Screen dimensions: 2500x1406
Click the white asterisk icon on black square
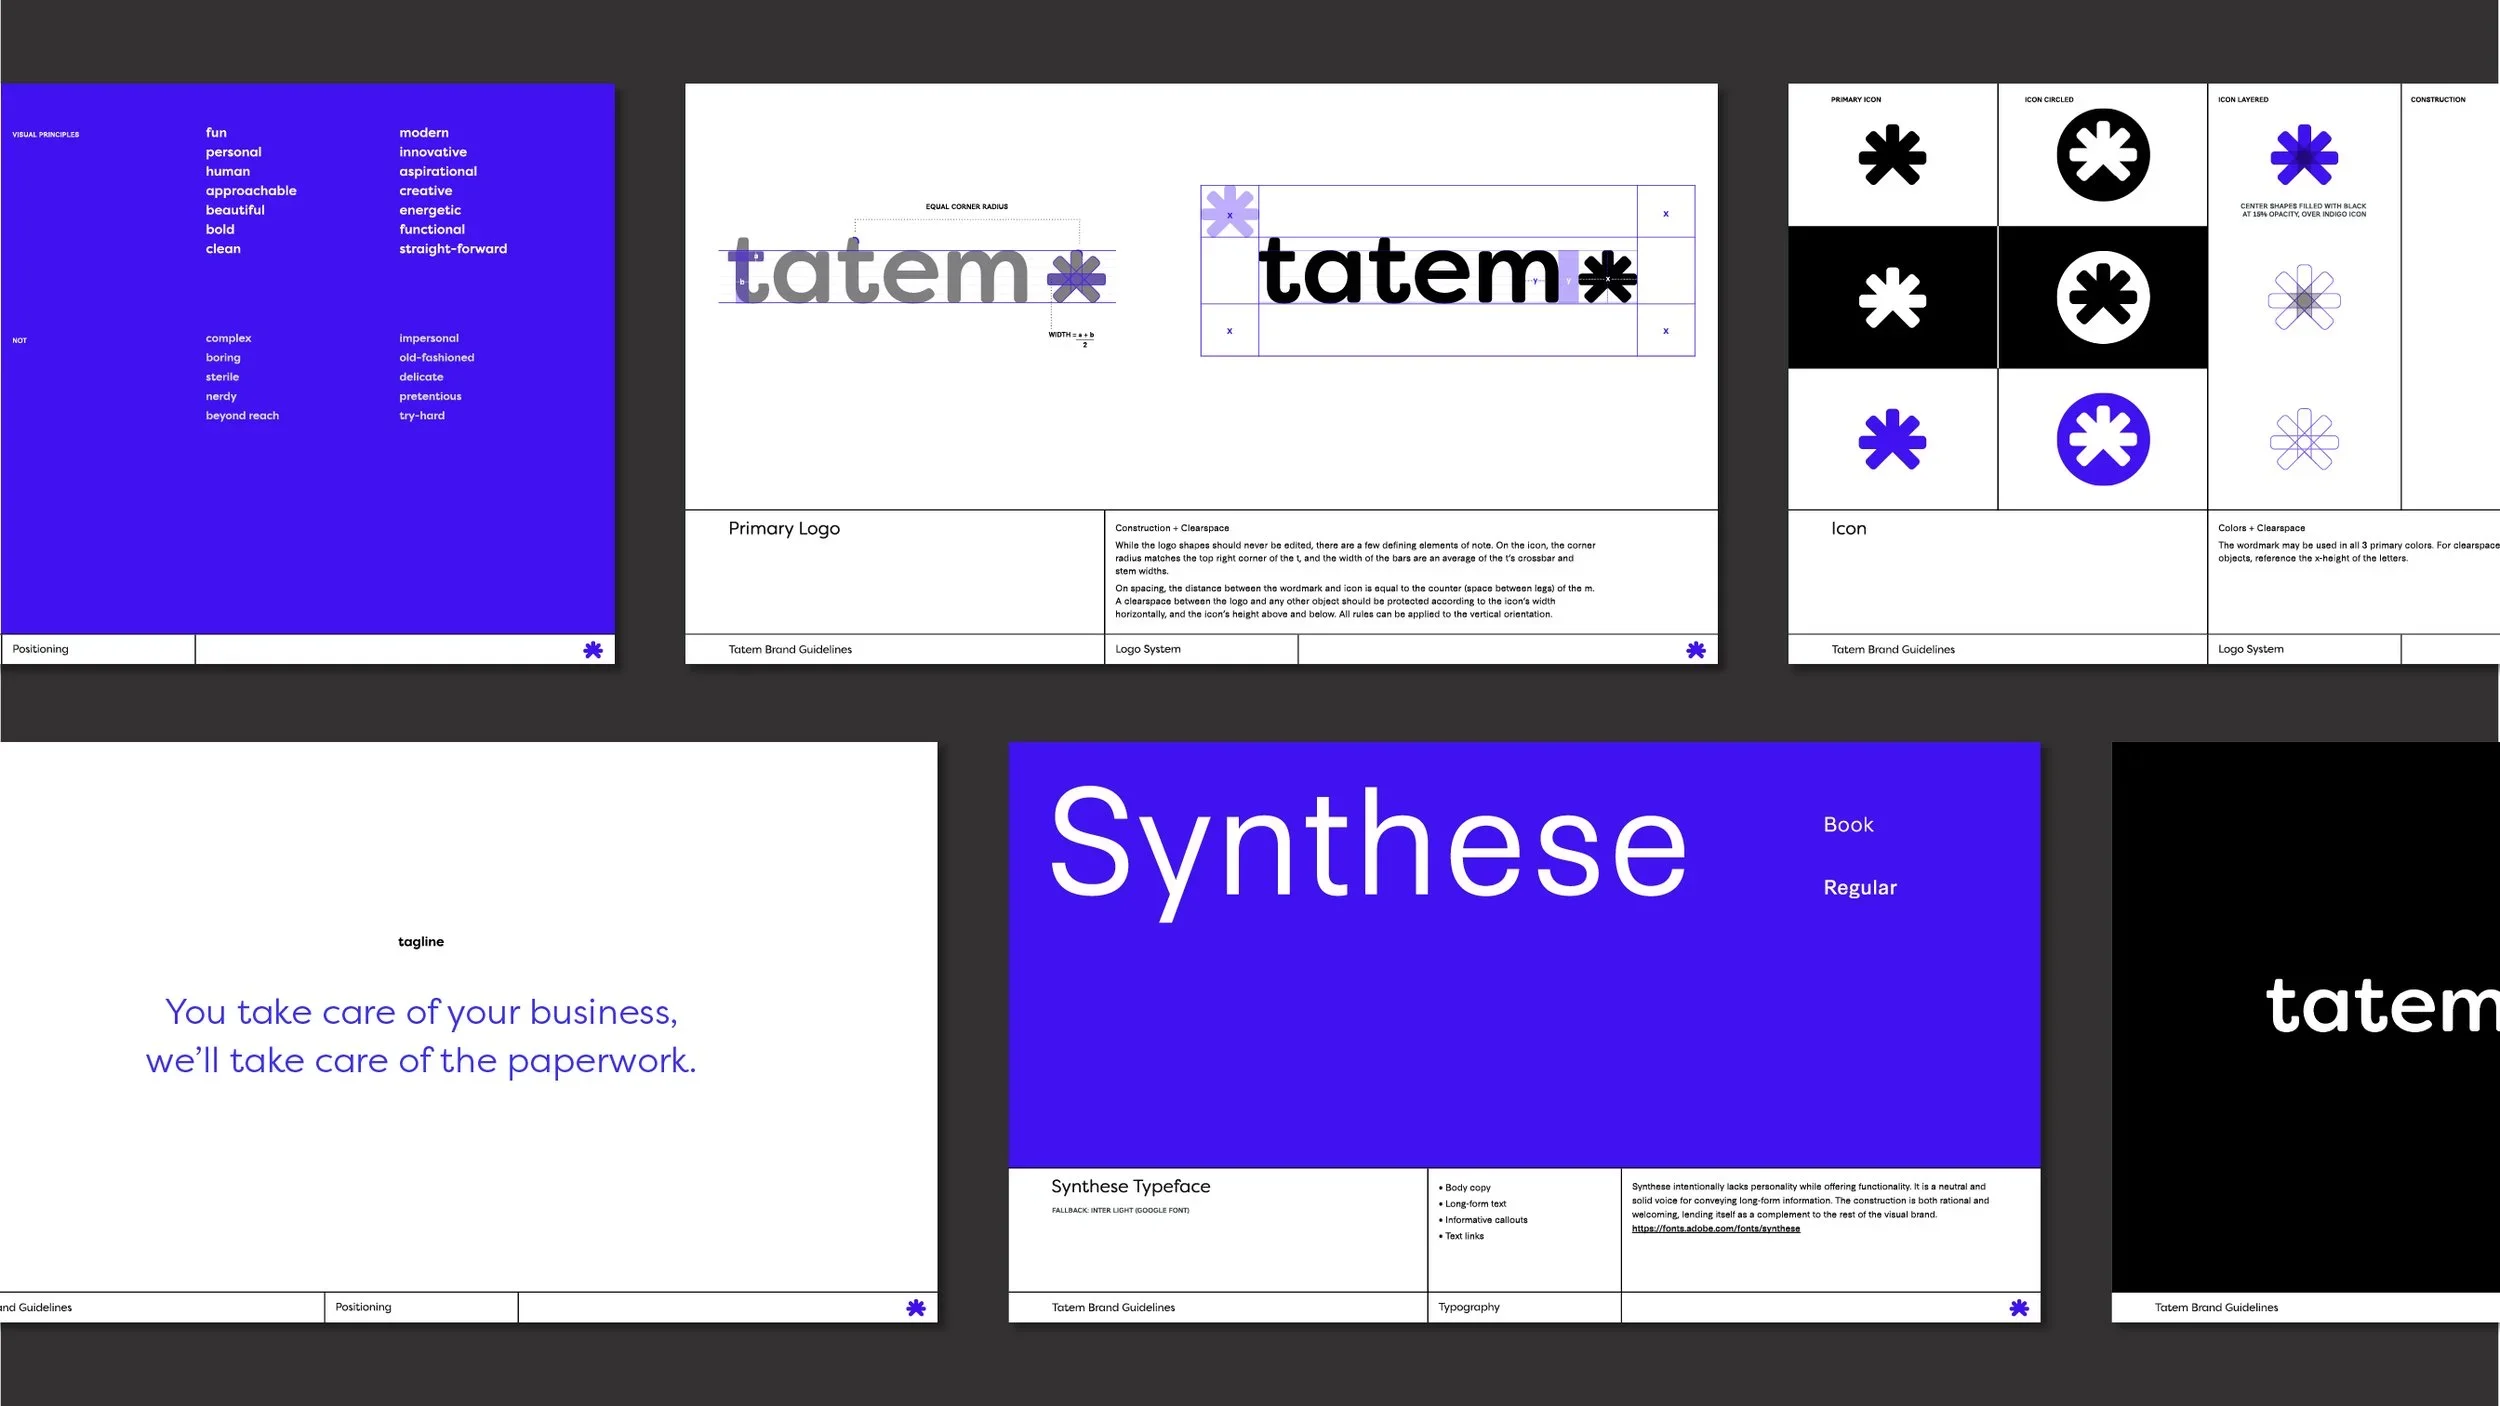[1892, 298]
